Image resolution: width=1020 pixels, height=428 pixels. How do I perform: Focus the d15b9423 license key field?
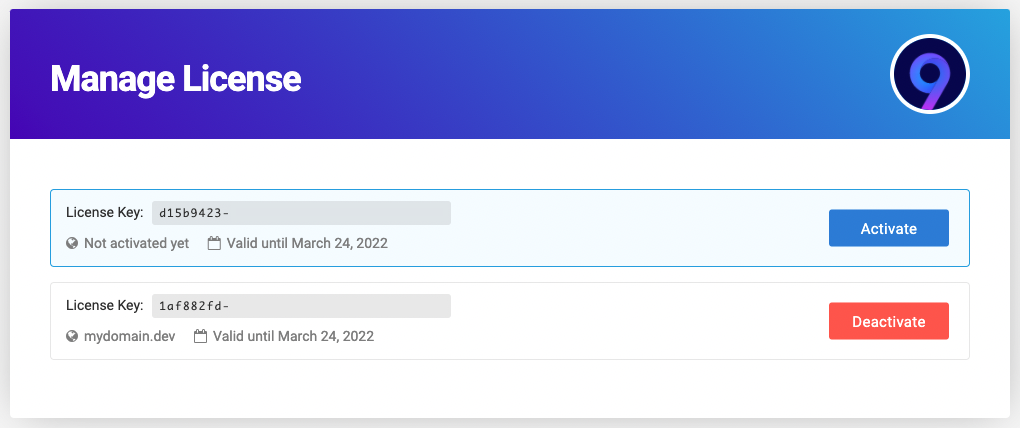pos(301,213)
